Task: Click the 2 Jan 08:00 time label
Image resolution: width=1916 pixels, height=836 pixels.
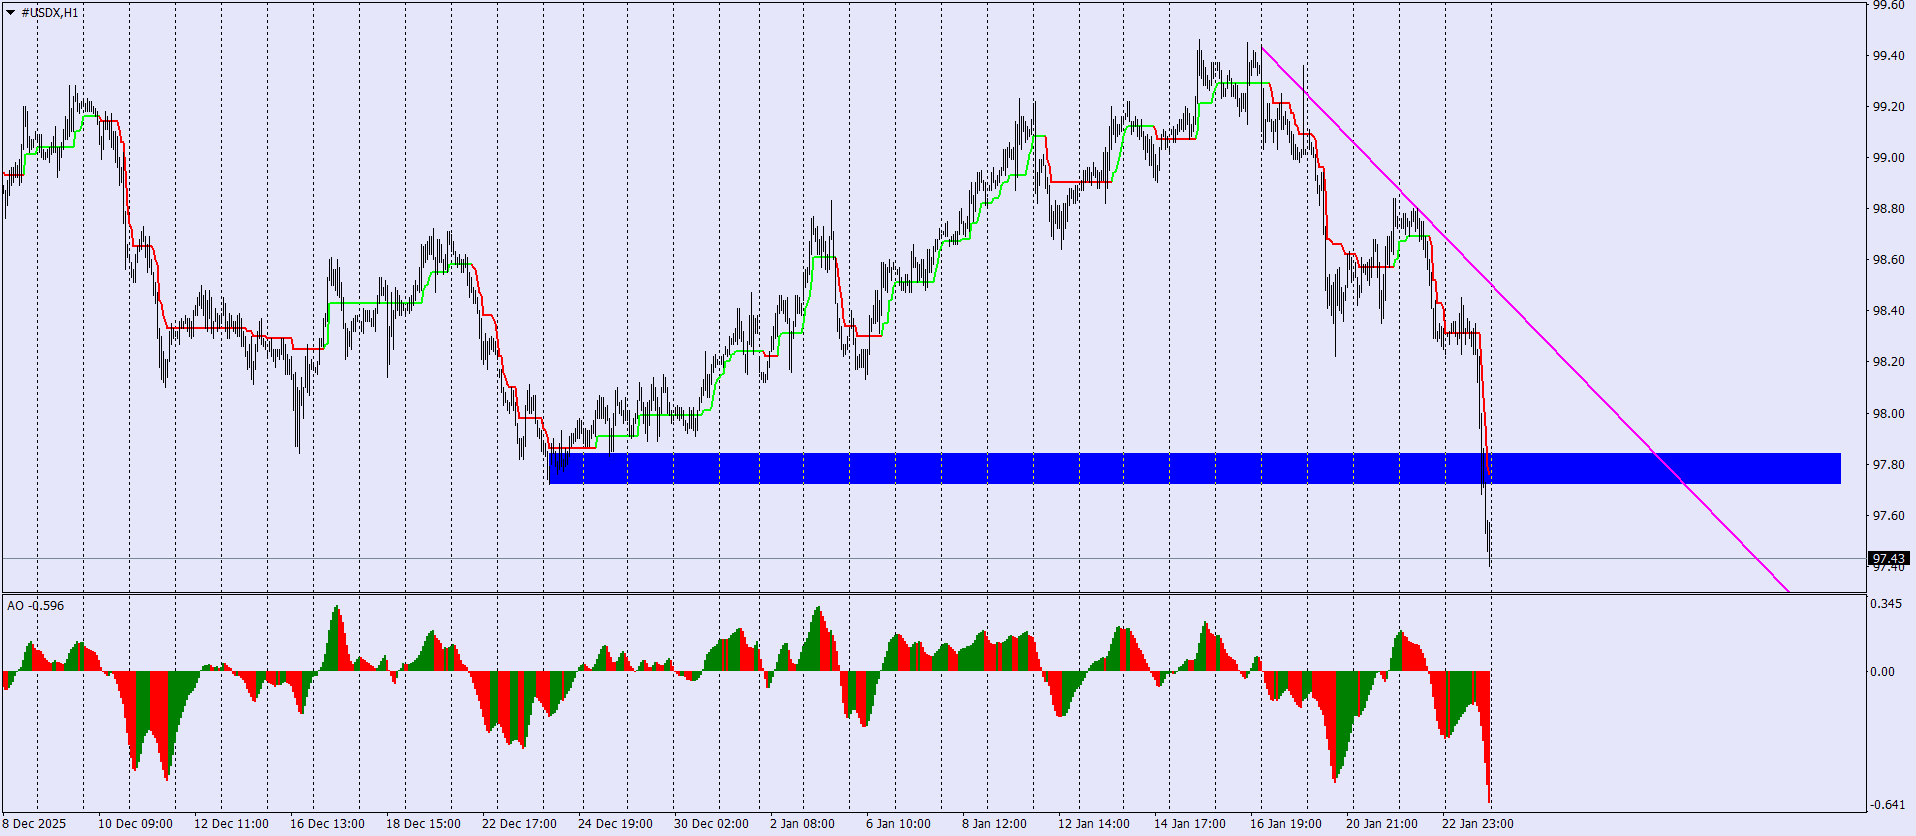Action: (x=802, y=824)
